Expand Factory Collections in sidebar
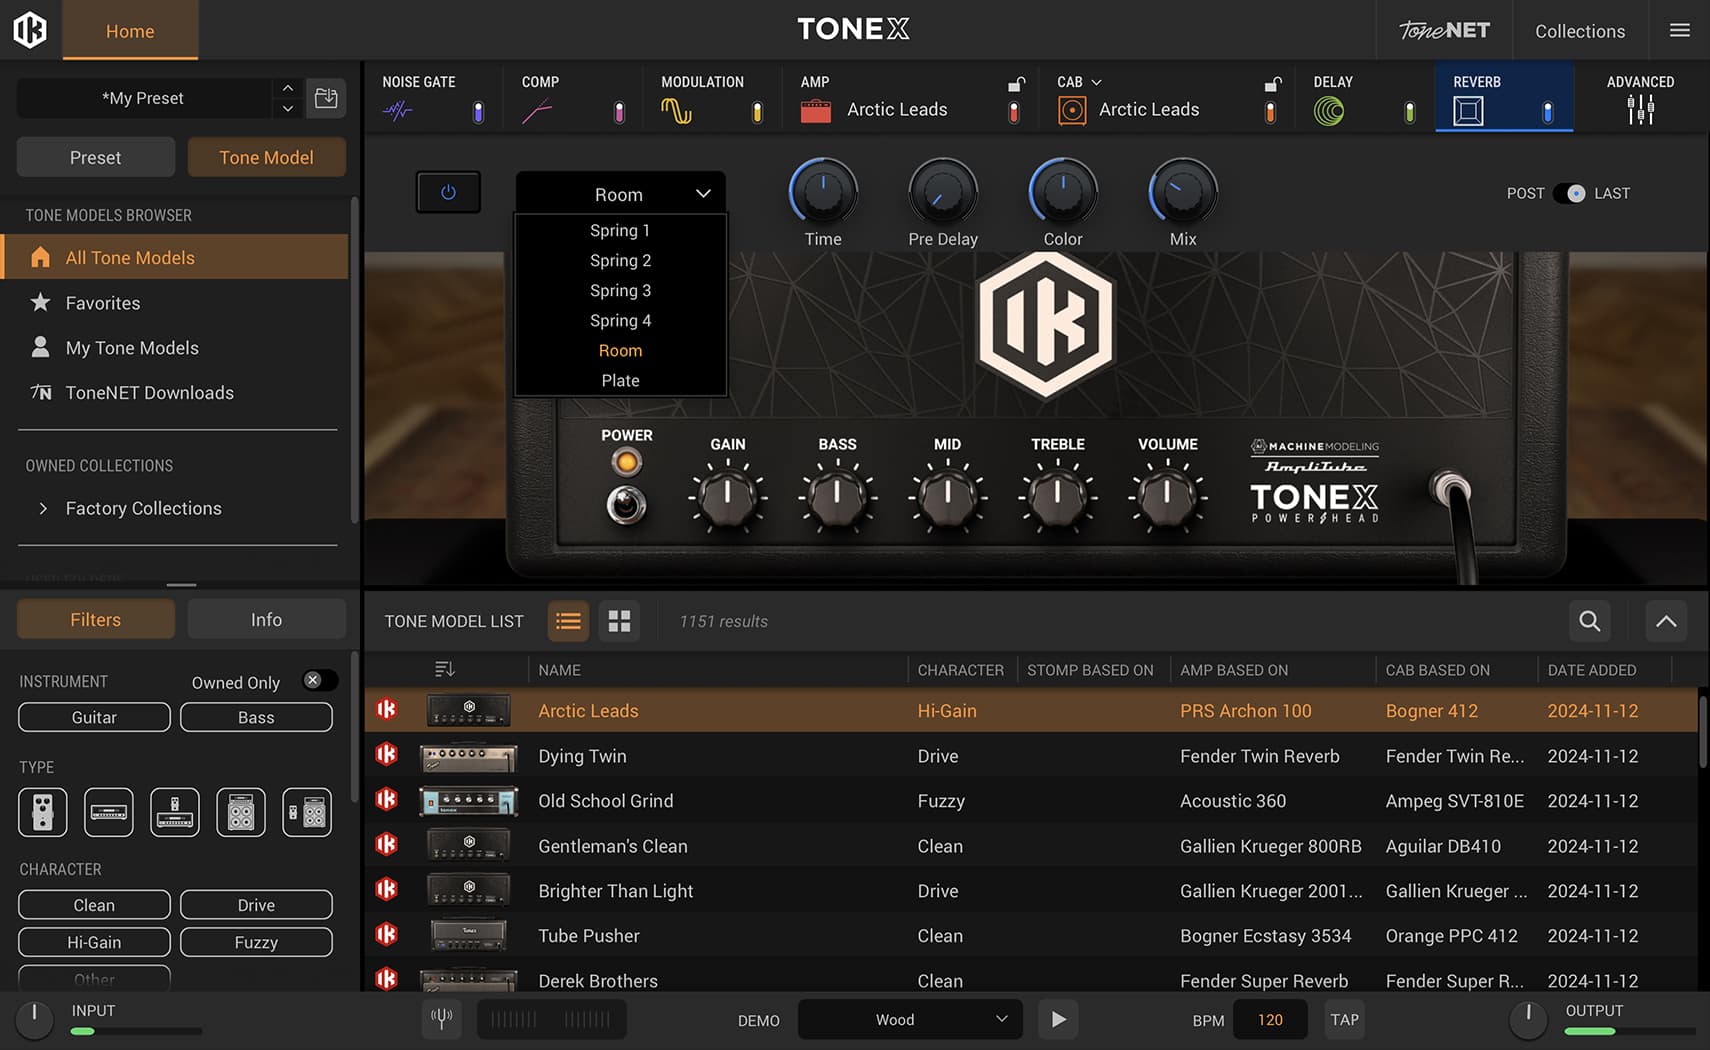Image resolution: width=1710 pixels, height=1050 pixels. (x=43, y=508)
